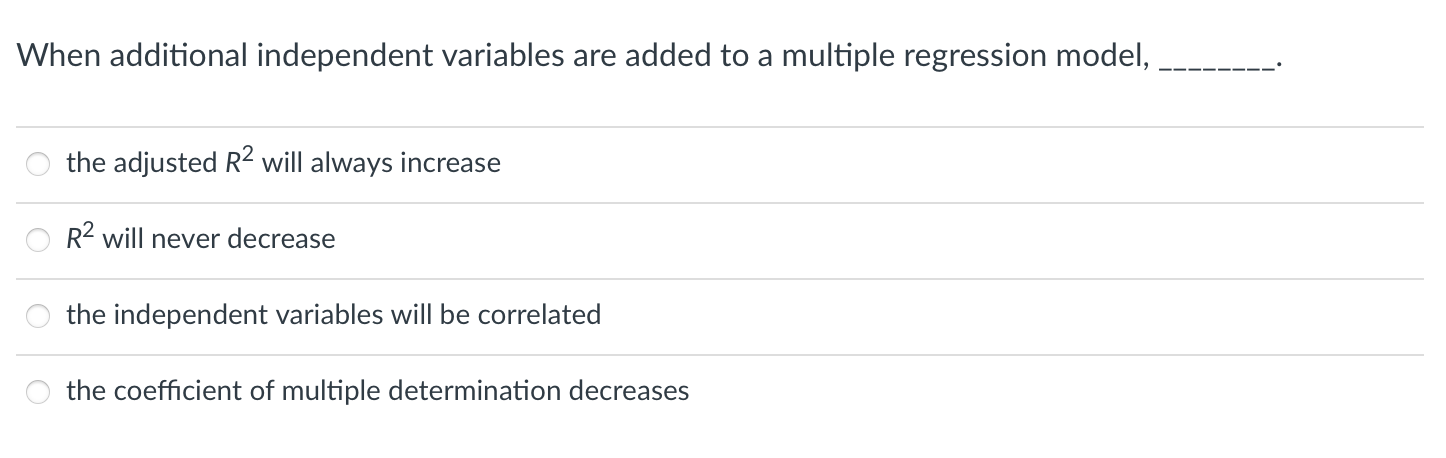
Task: Click the italic R in 'the adjusted R²' option
Action: [227, 163]
